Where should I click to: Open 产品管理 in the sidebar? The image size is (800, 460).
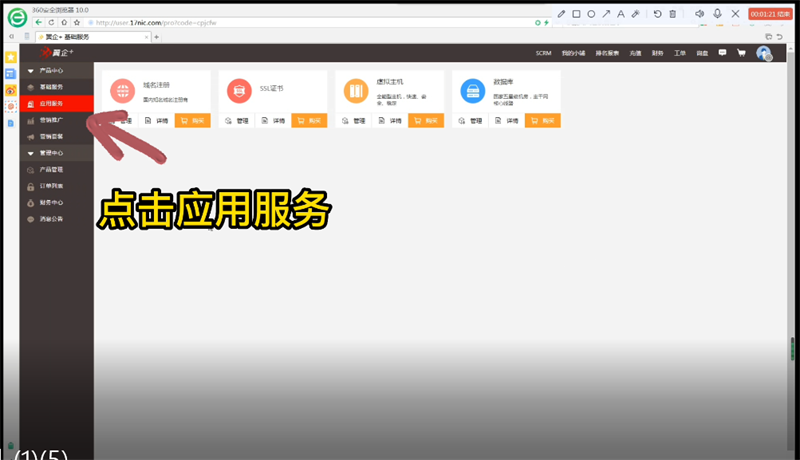57,169
